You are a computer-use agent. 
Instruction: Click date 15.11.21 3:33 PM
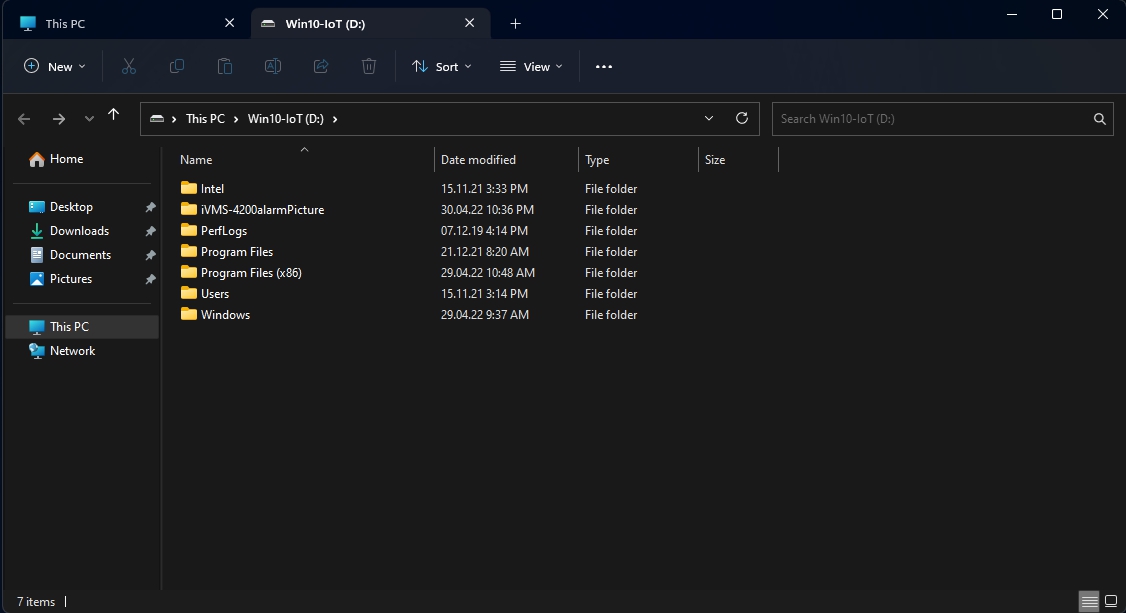[484, 189]
